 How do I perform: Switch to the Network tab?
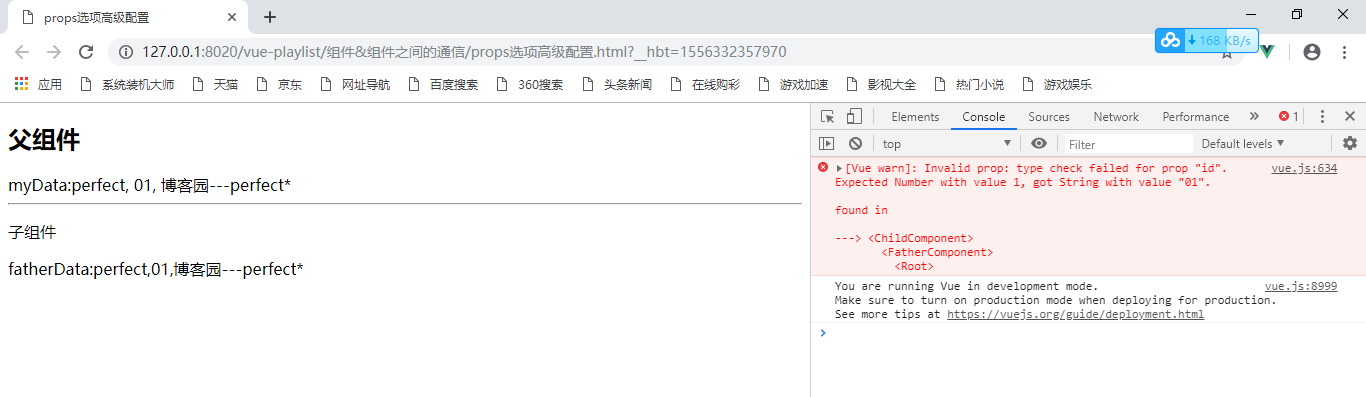[1116, 117]
